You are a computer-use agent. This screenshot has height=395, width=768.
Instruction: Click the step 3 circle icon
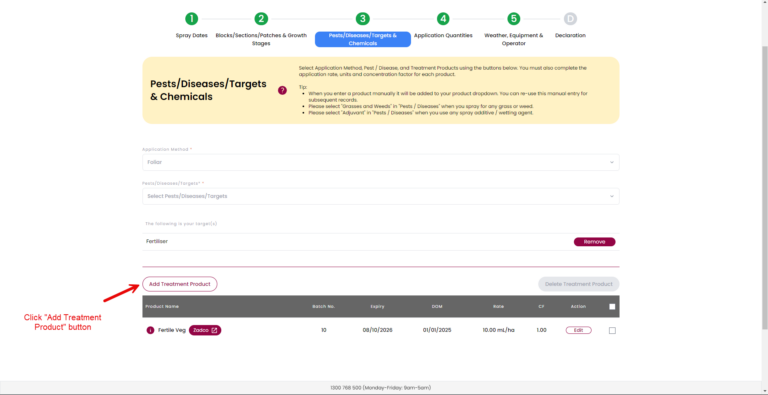pyautogui.click(x=362, y=19)
